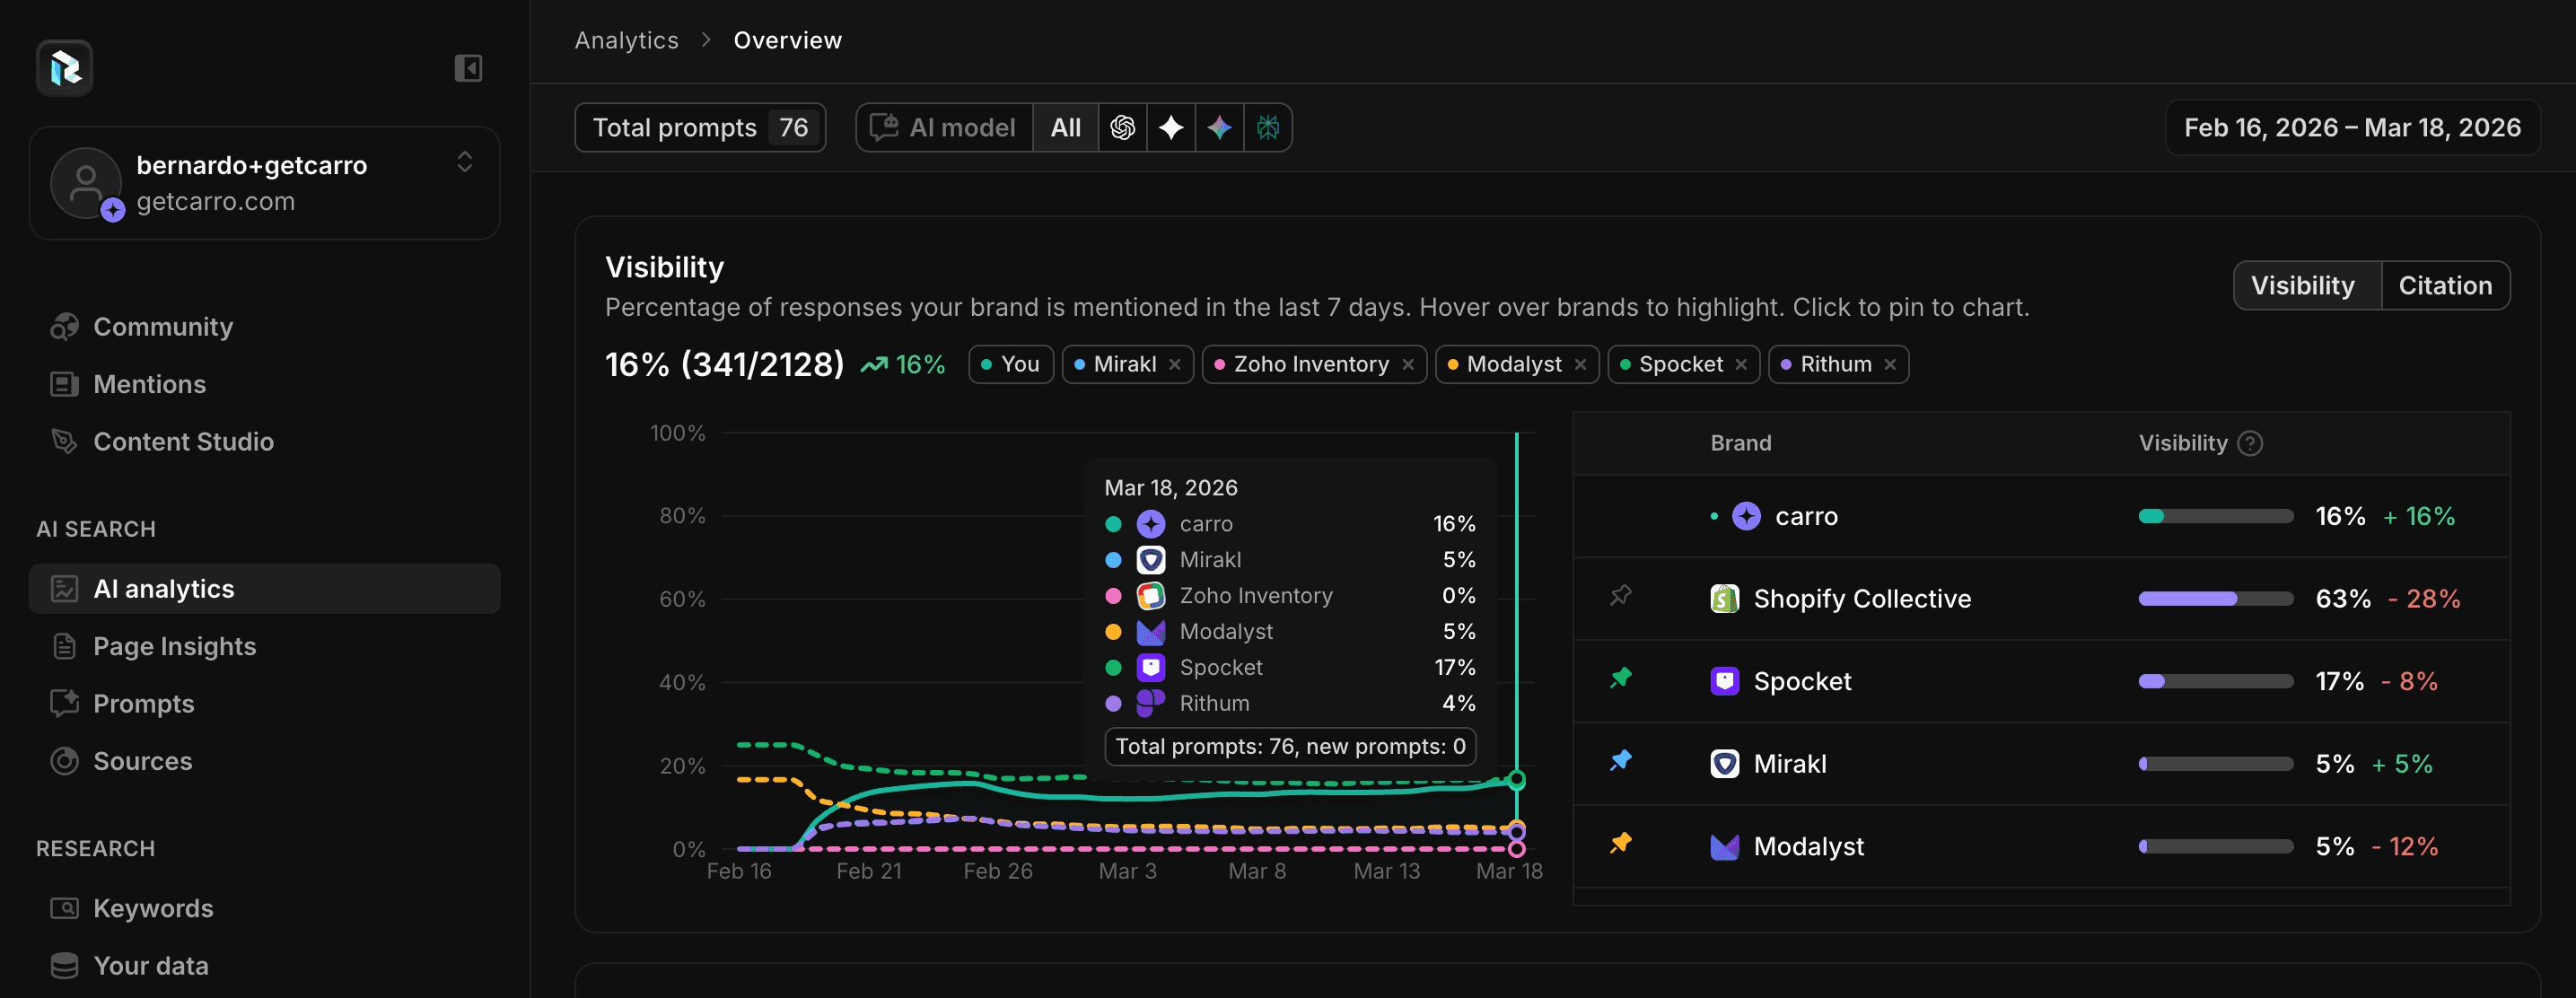This screenshot has height=998, width=2576.
Task: Click the You brand chip
Action: [x=1011, y=364]
